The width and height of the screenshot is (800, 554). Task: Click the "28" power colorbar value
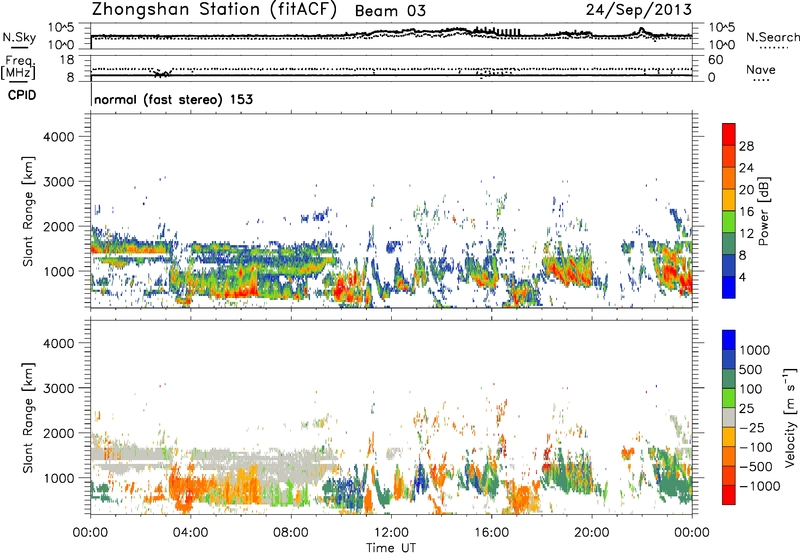pos(746,146)
